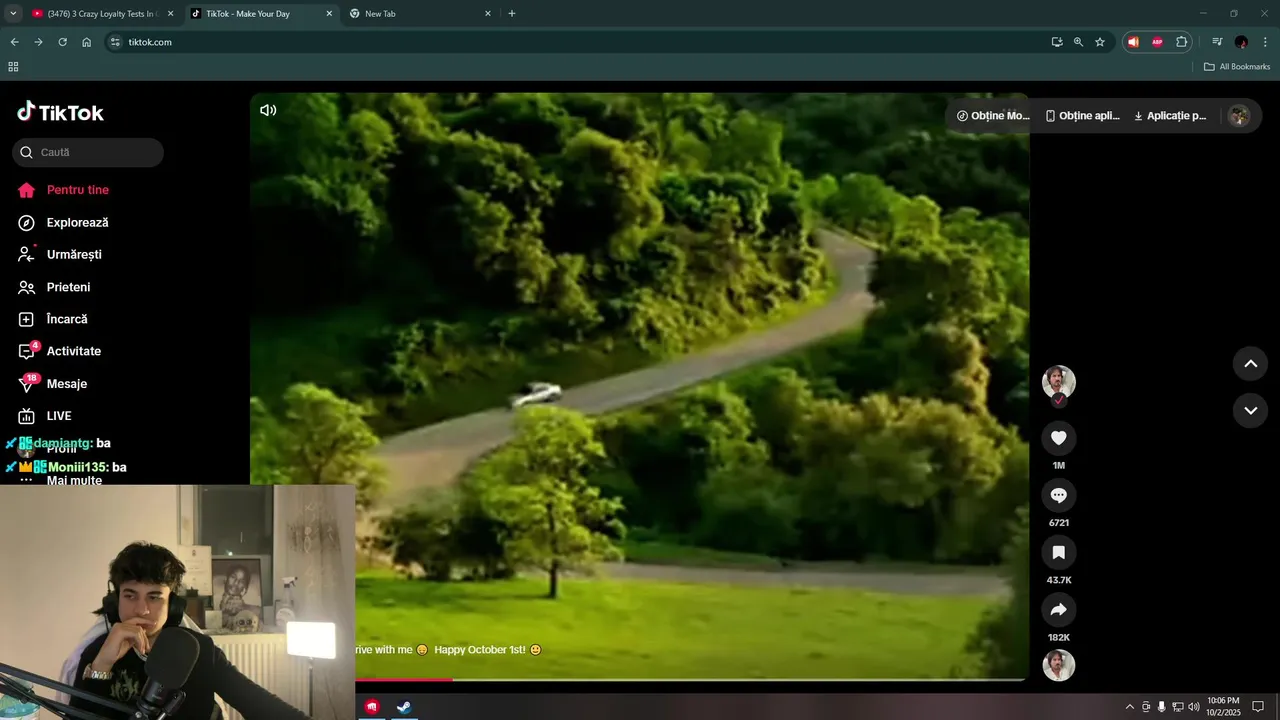Open the sound disc below the share button
The width and height of the screenshot is (1280, 720).
1059,665
